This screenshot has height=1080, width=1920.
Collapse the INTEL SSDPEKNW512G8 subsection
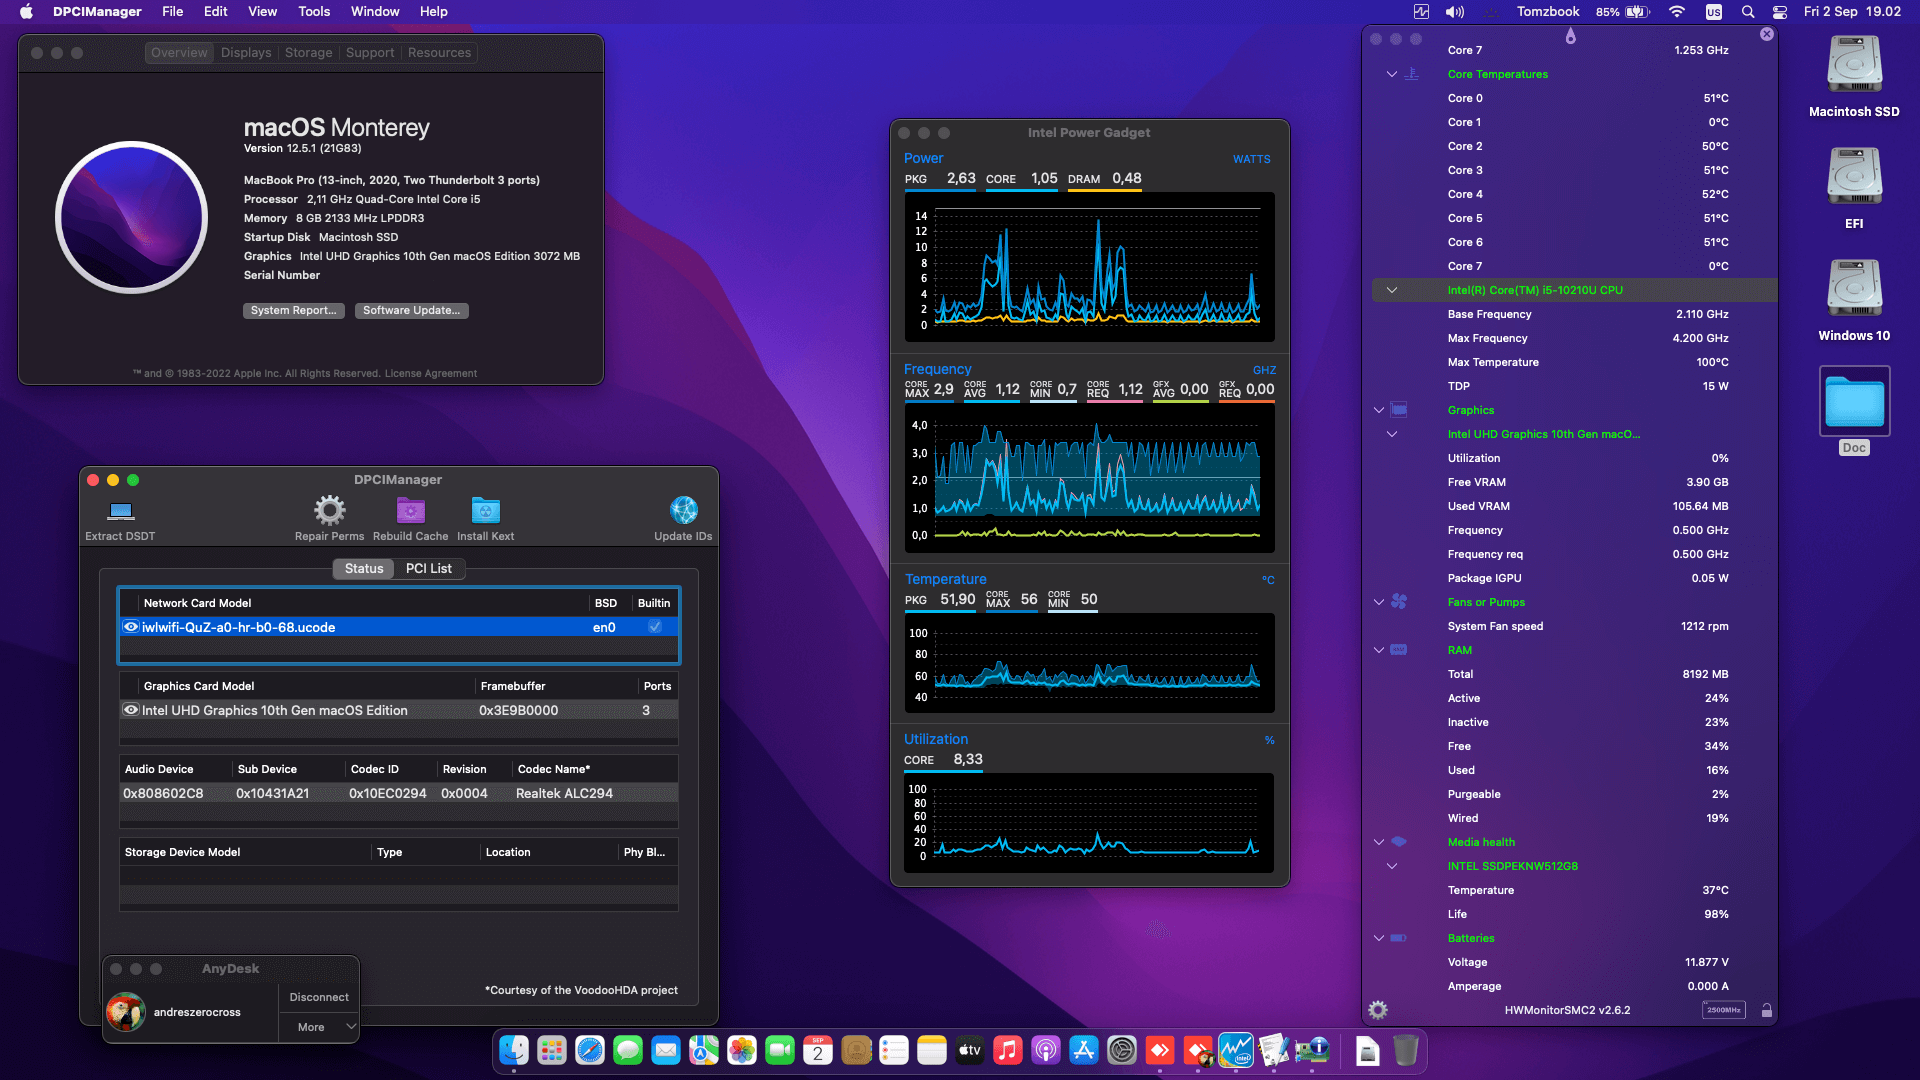click(x=1391, y=866)
